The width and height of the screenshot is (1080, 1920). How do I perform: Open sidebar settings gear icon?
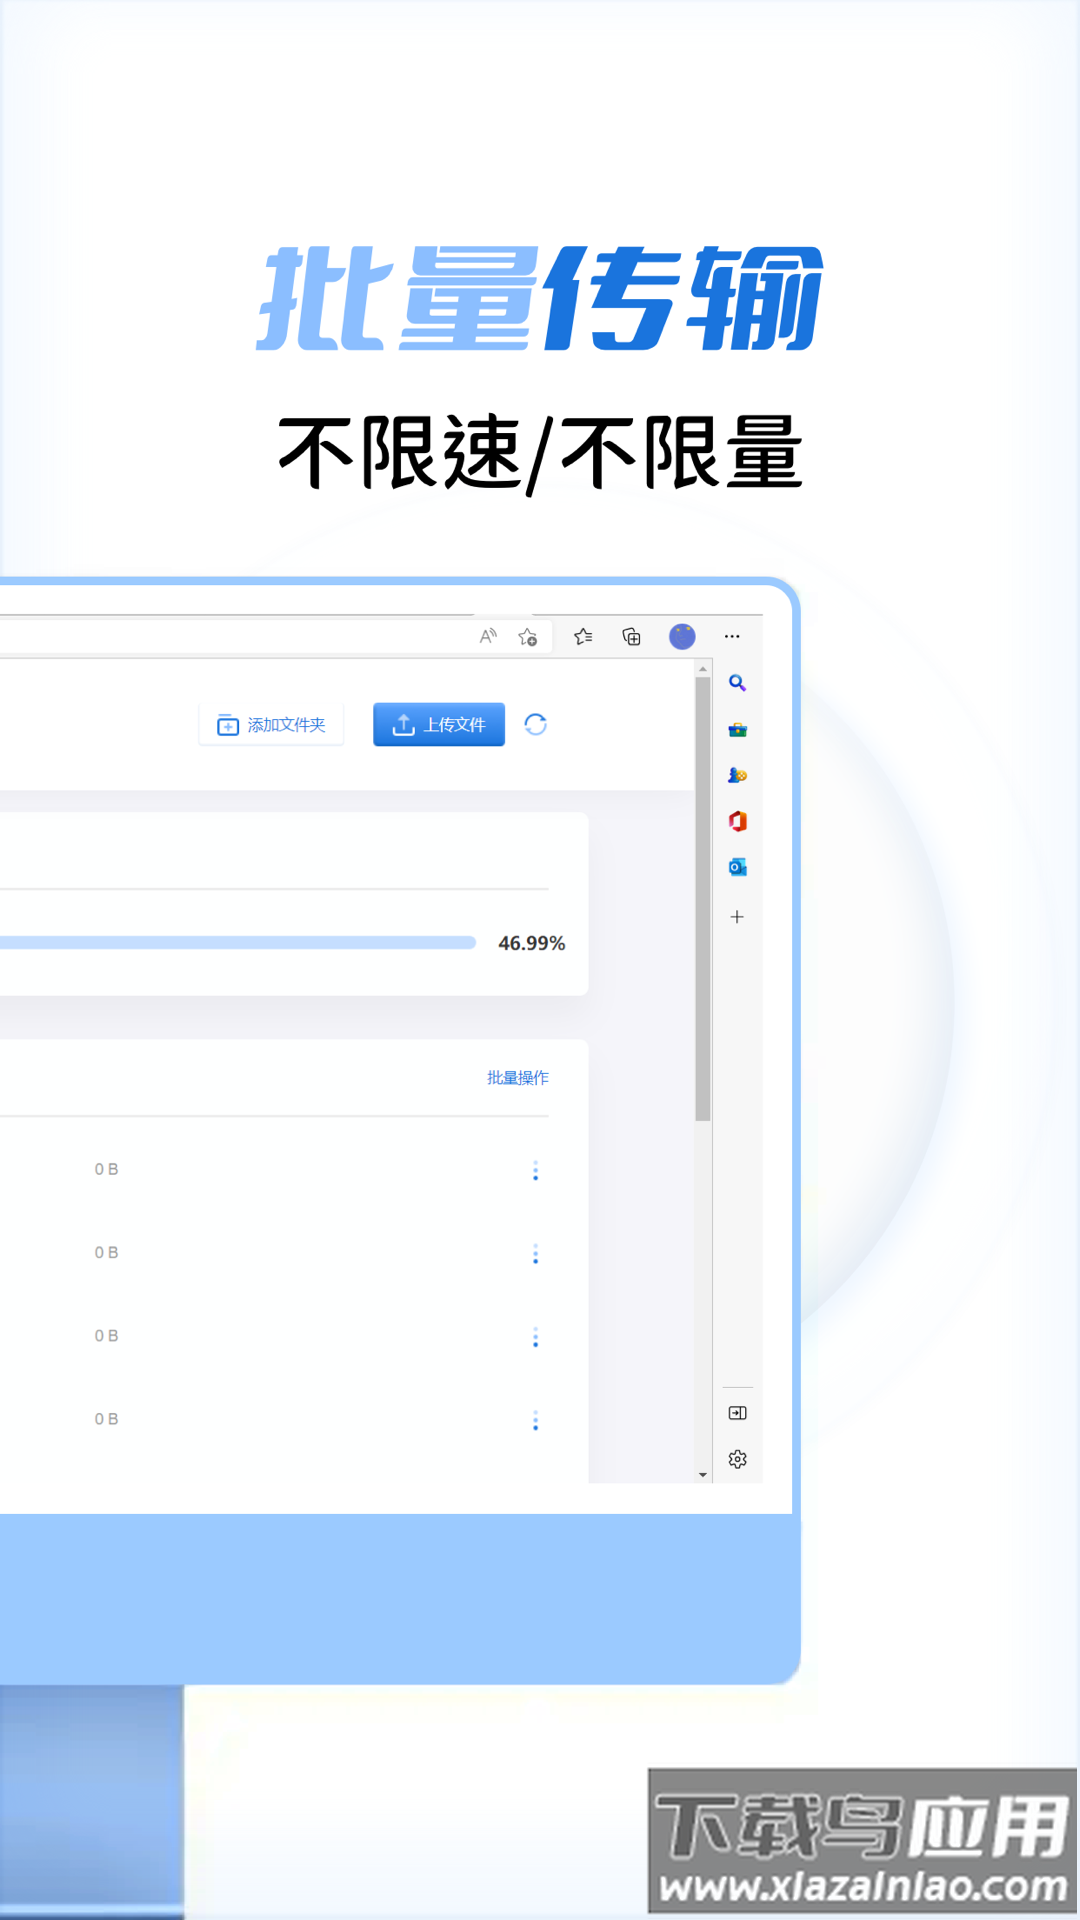738,1460
